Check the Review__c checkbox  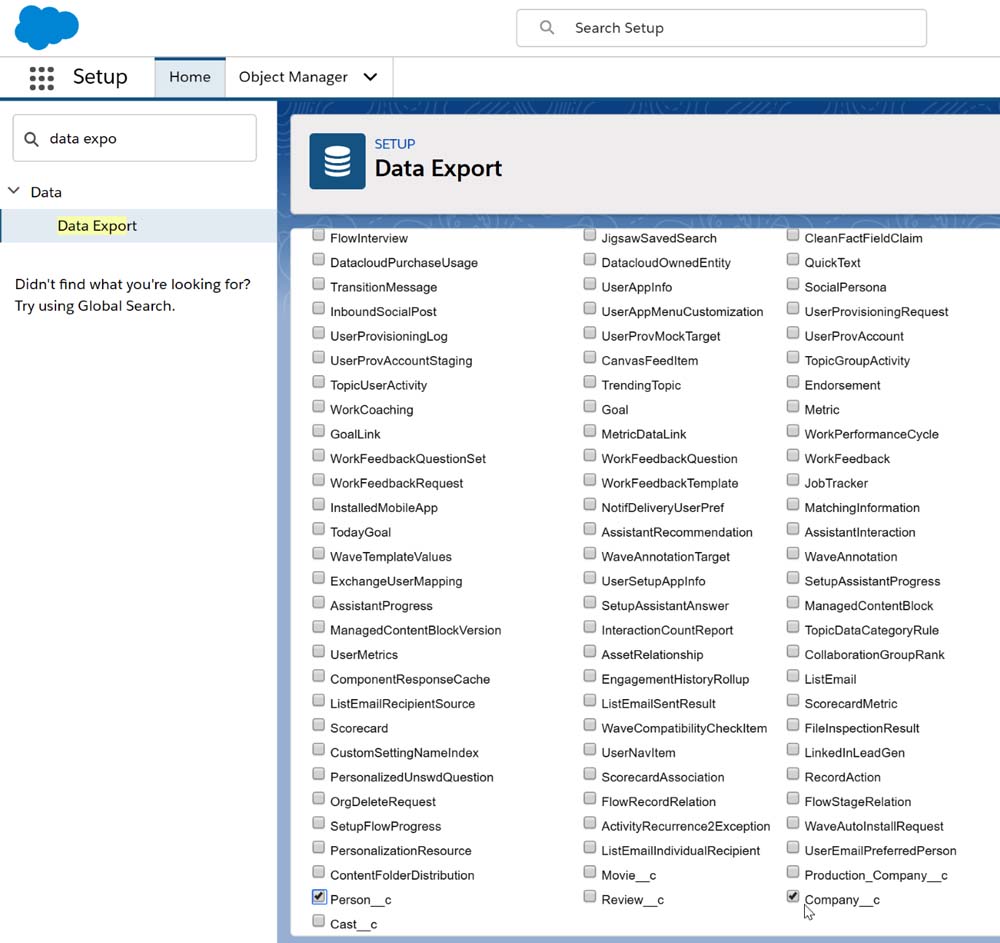(590, 897)
